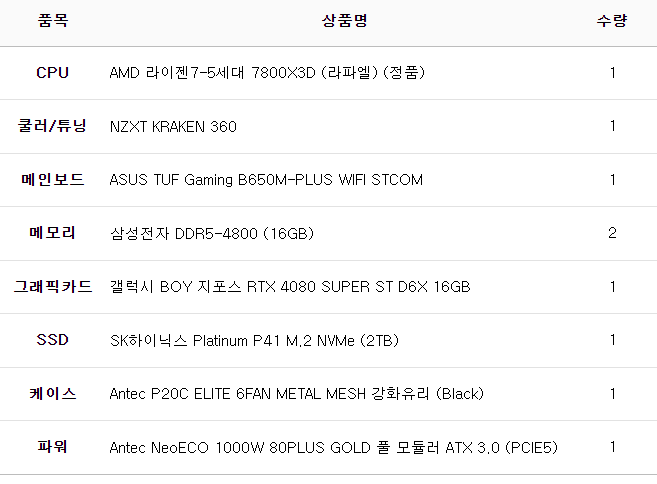Select the 메인보드 category label

coord(53,180)
